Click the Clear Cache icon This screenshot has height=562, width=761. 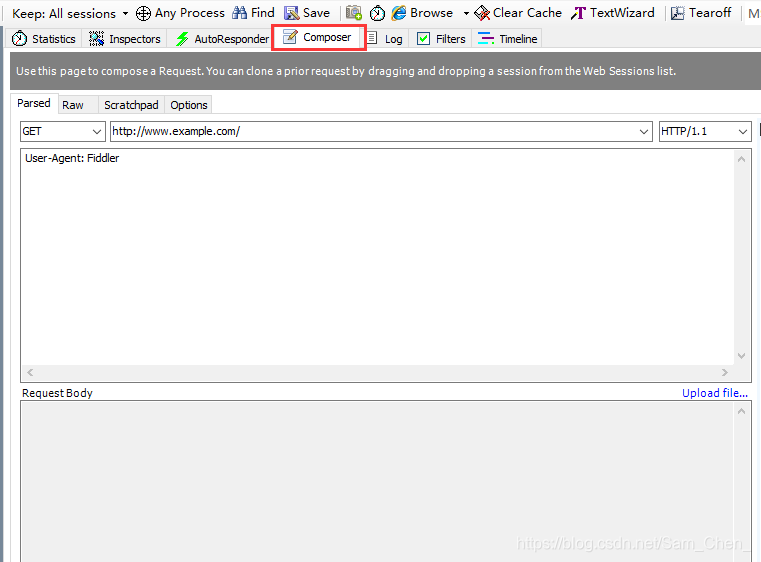point(482,13)
